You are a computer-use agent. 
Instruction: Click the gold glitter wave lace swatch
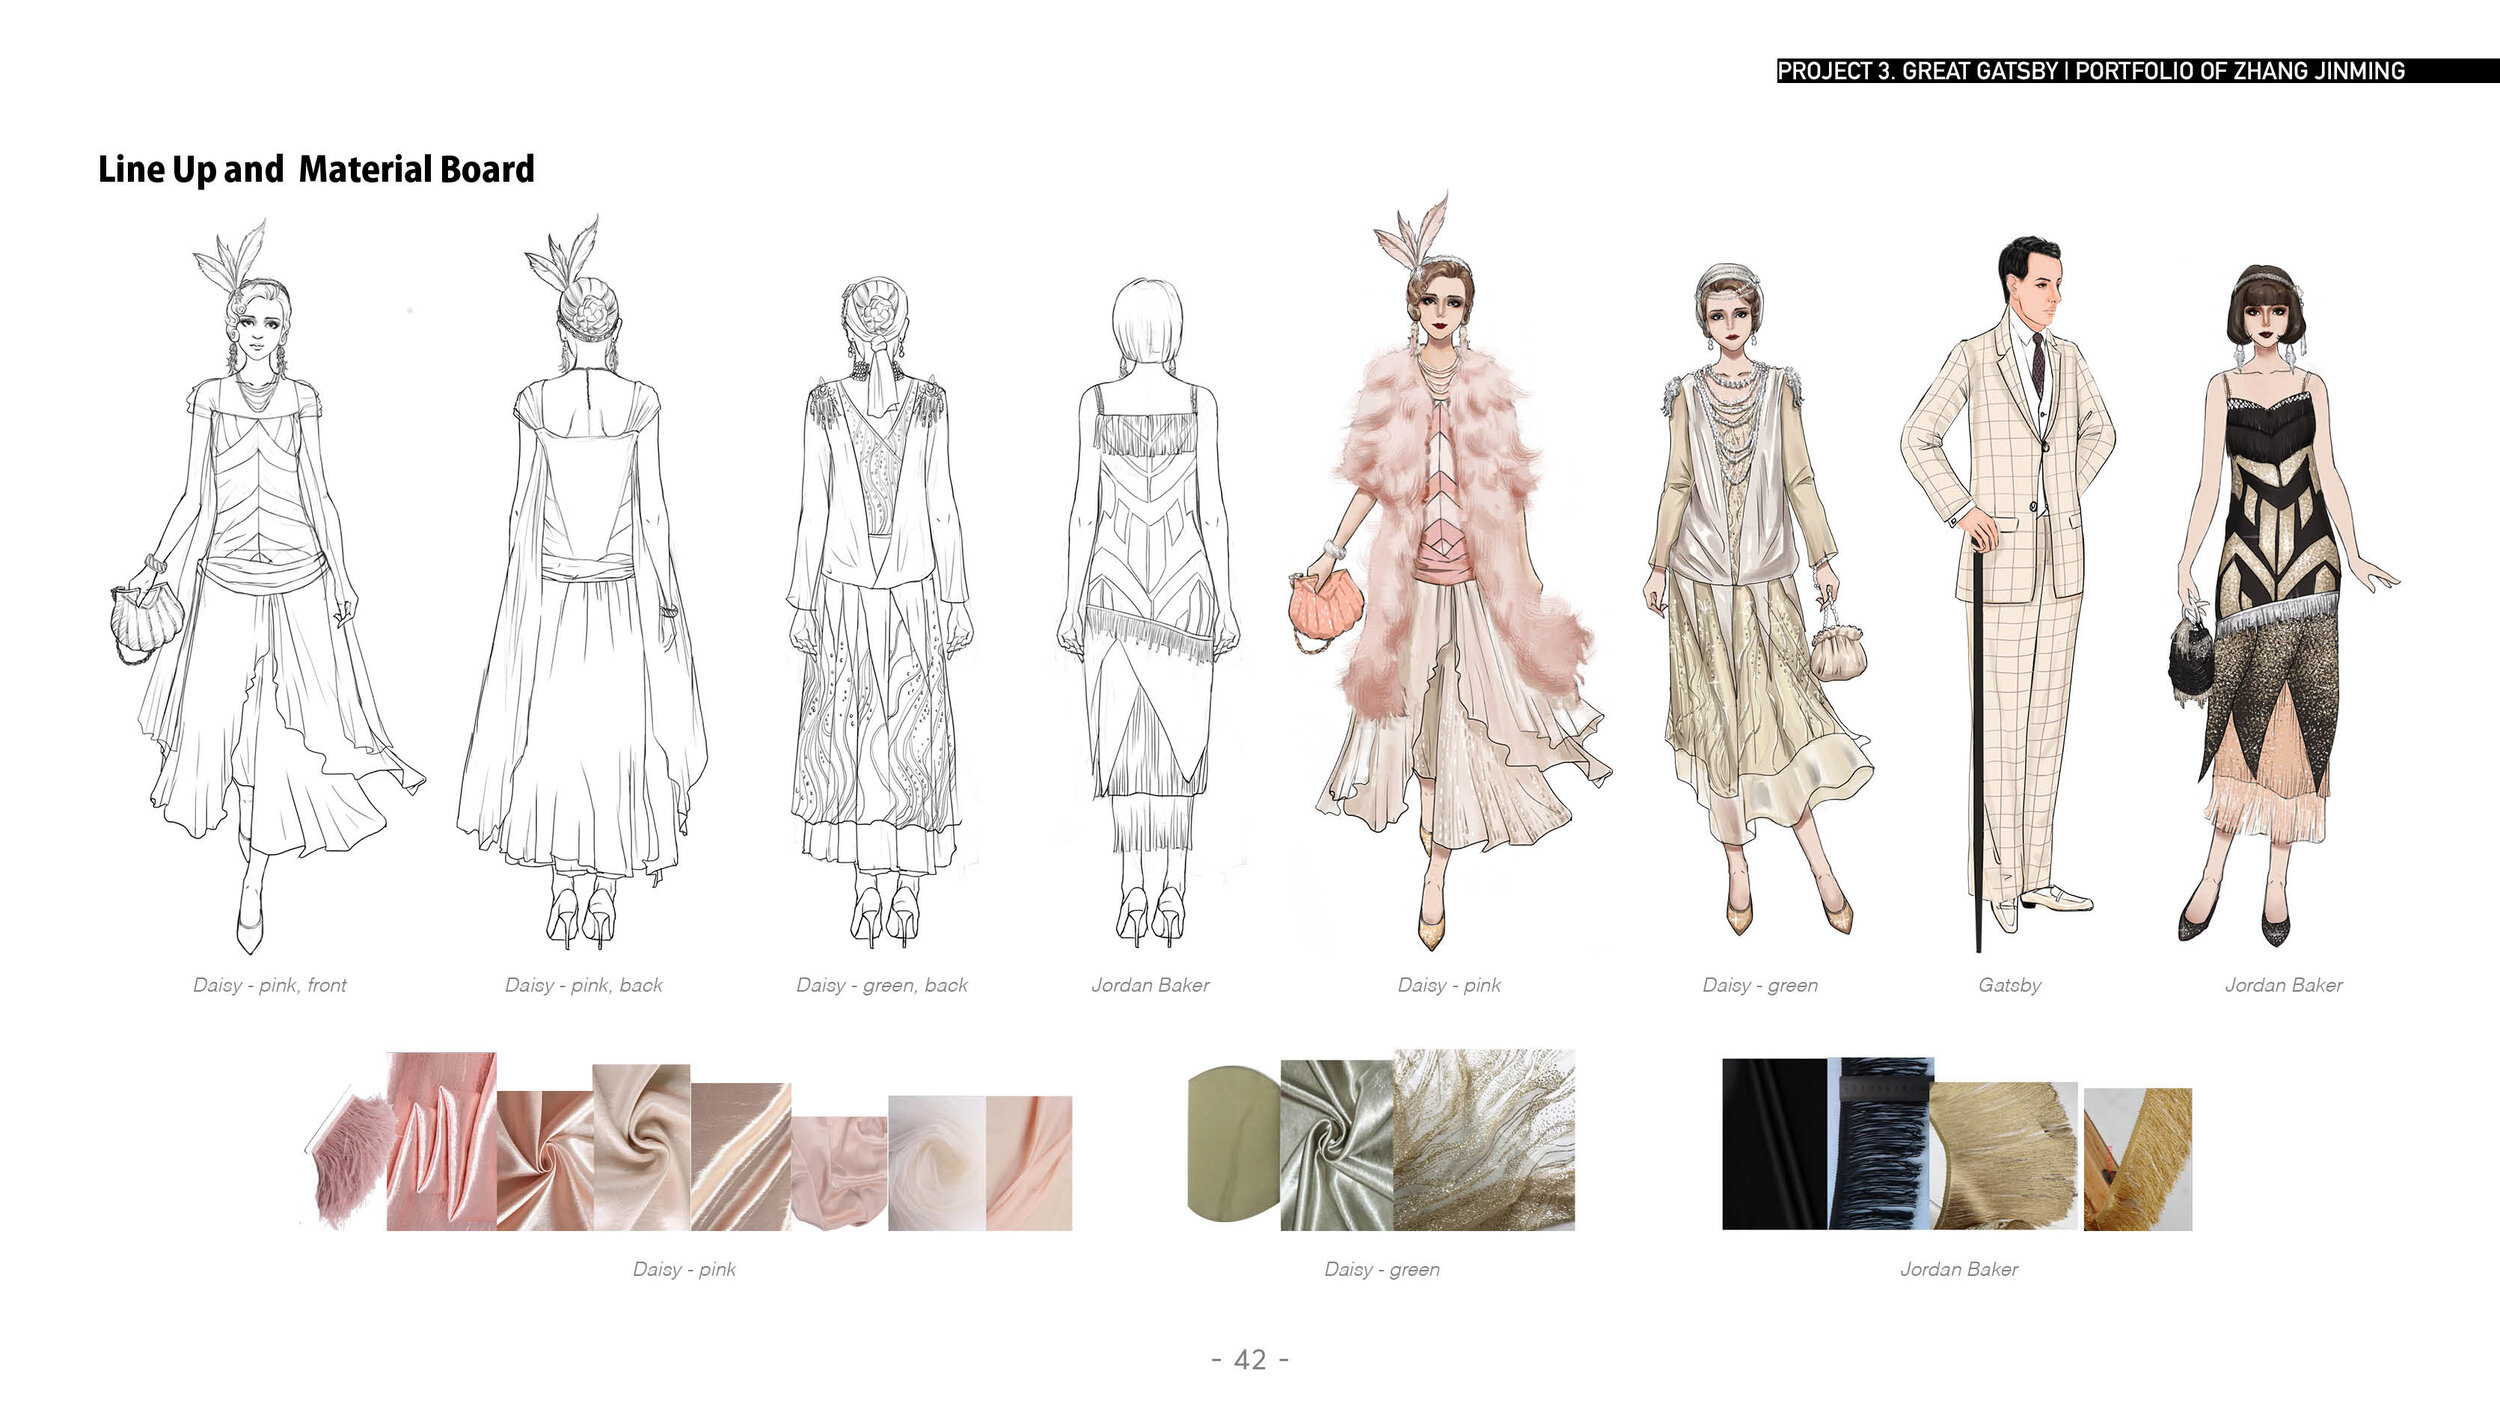point(1484,1139)
